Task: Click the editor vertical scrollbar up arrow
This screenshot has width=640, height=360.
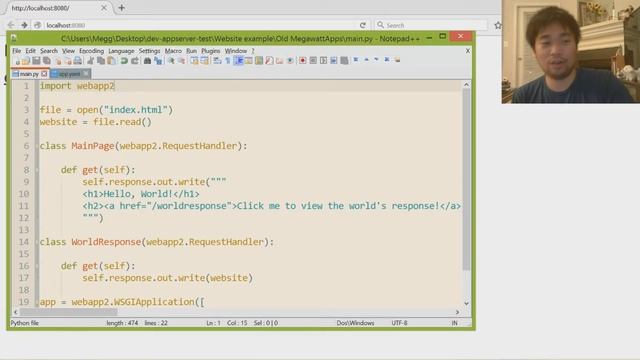Action: pos(466,84)
